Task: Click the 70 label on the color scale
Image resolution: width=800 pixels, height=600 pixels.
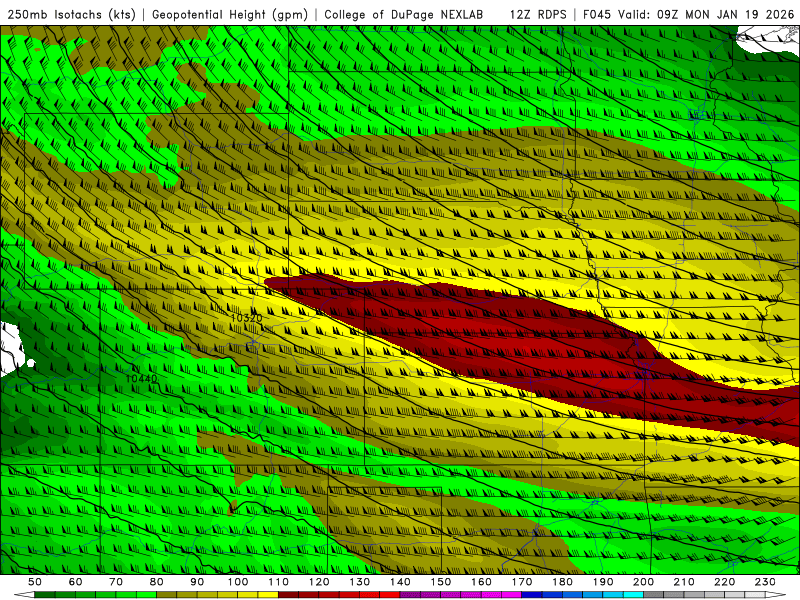Action: 116,582
